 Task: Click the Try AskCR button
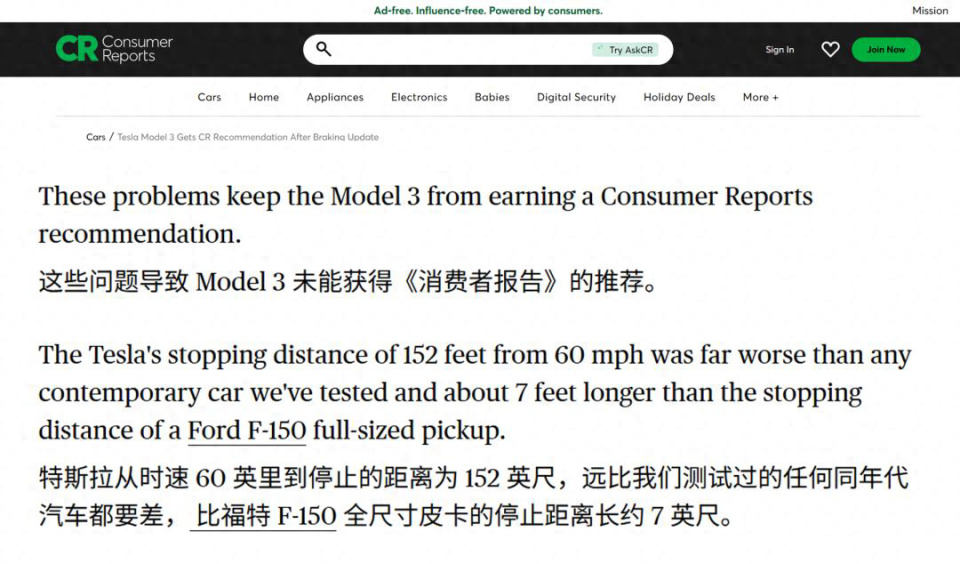[x=625, y=50]
